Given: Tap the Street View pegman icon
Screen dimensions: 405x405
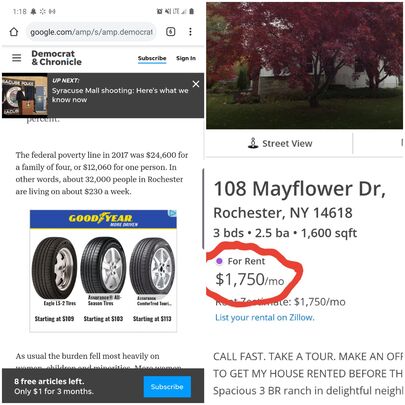Looking at the screenshot, I should point(253,143).
